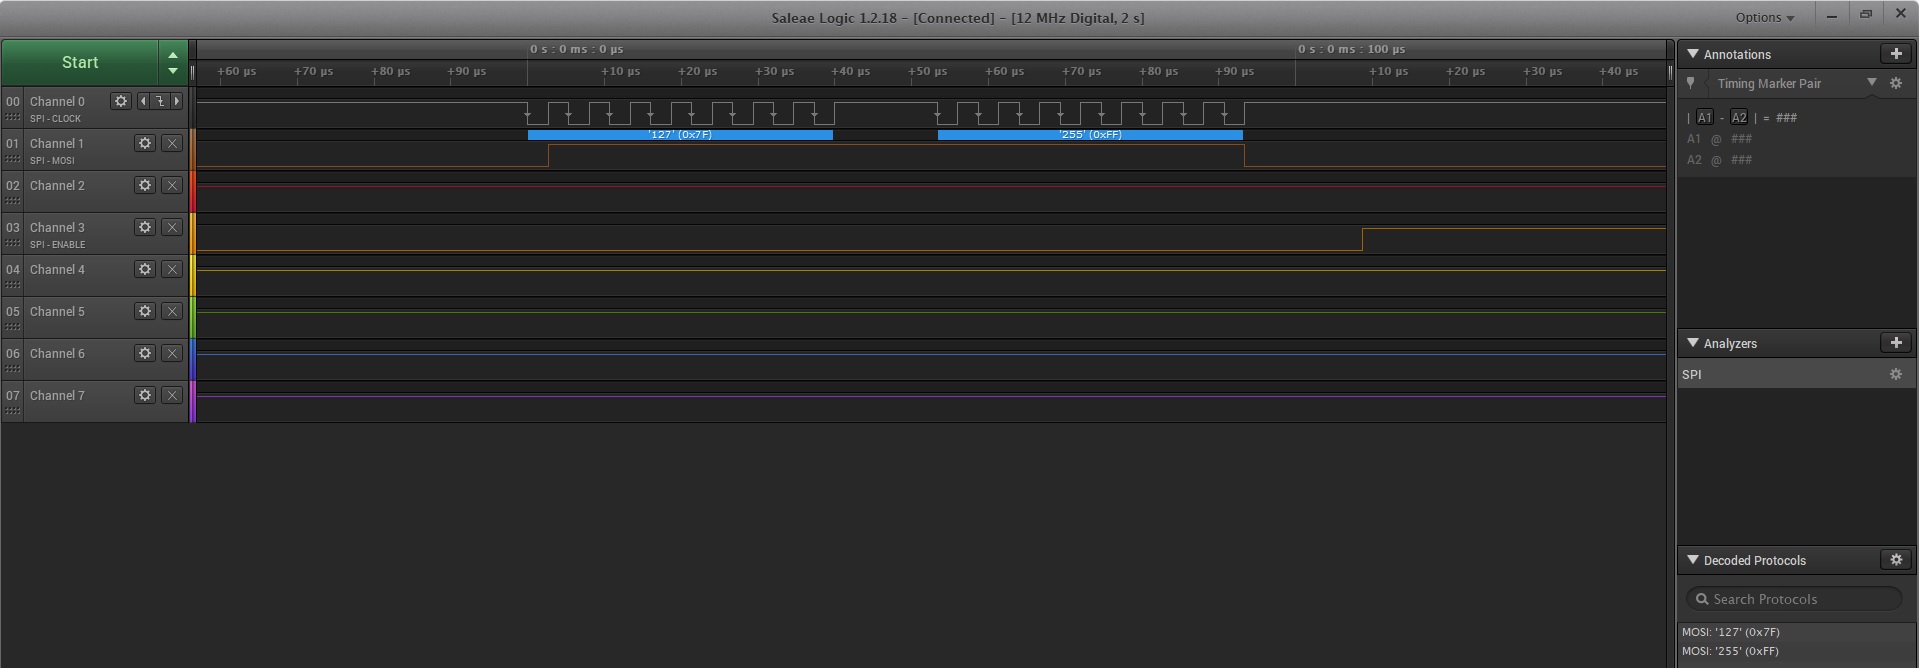Viewport: 1920px width, 668px height.
Task: Collapse the Decoded Protocols panel
Action: point(1693,560)
